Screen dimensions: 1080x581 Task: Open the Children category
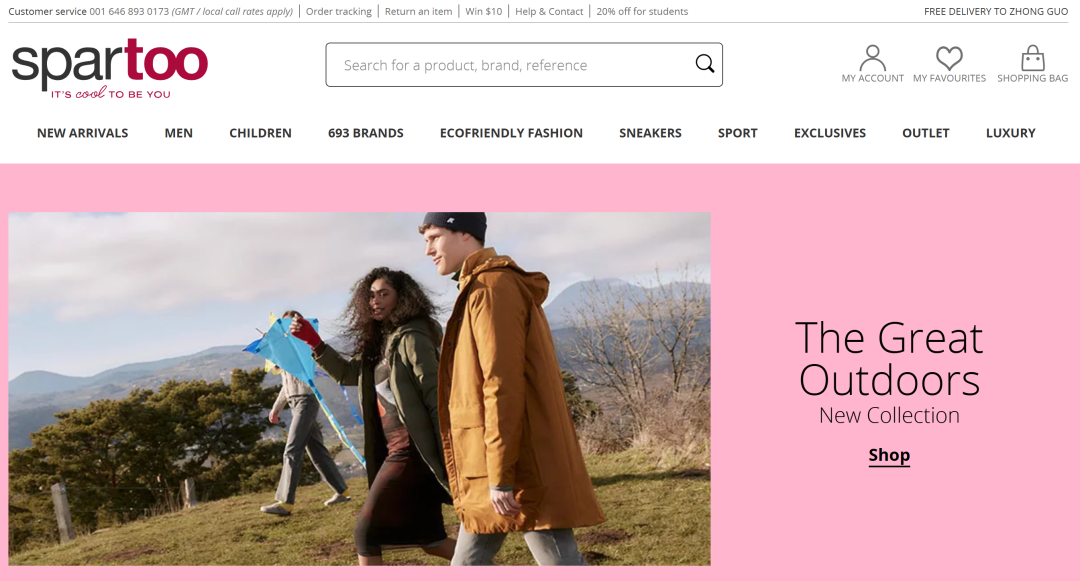(x=260, y=133)
